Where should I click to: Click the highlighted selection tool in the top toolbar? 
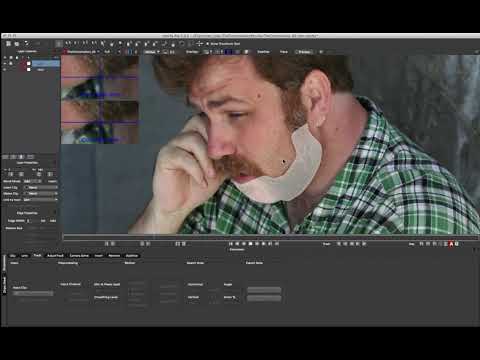(x=59, y=44)
